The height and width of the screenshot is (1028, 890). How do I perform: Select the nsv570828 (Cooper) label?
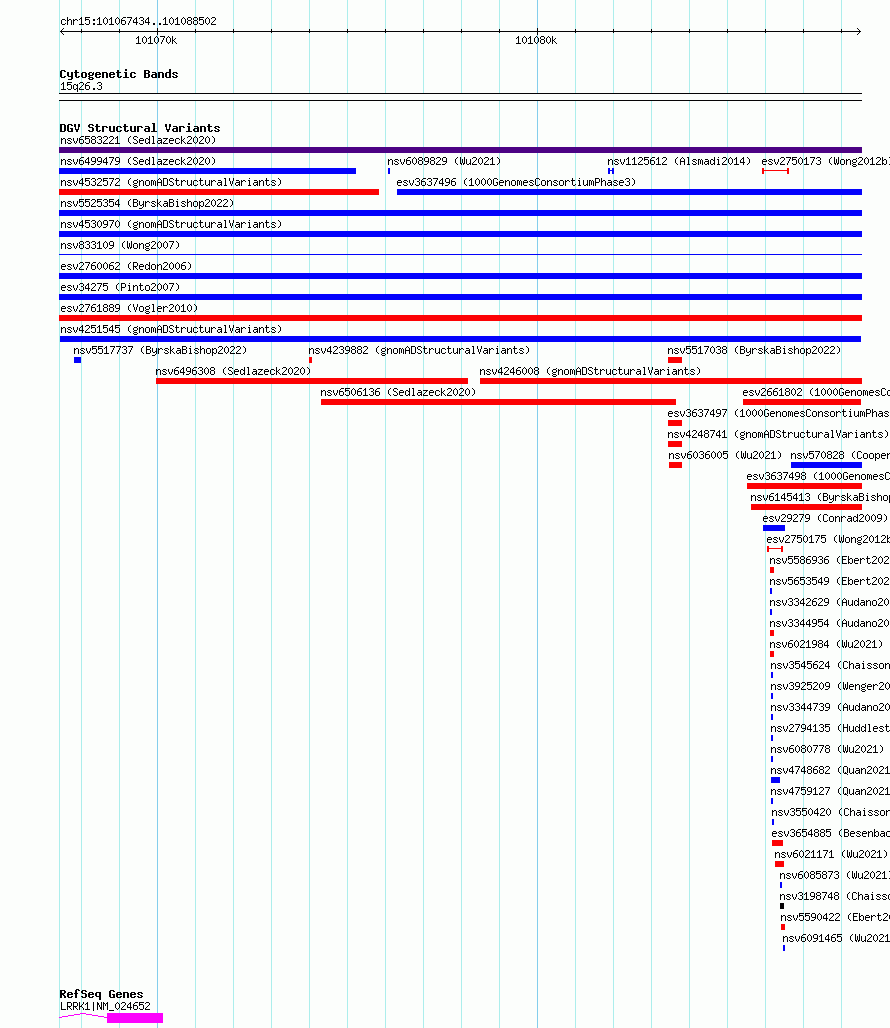[840, 455]
